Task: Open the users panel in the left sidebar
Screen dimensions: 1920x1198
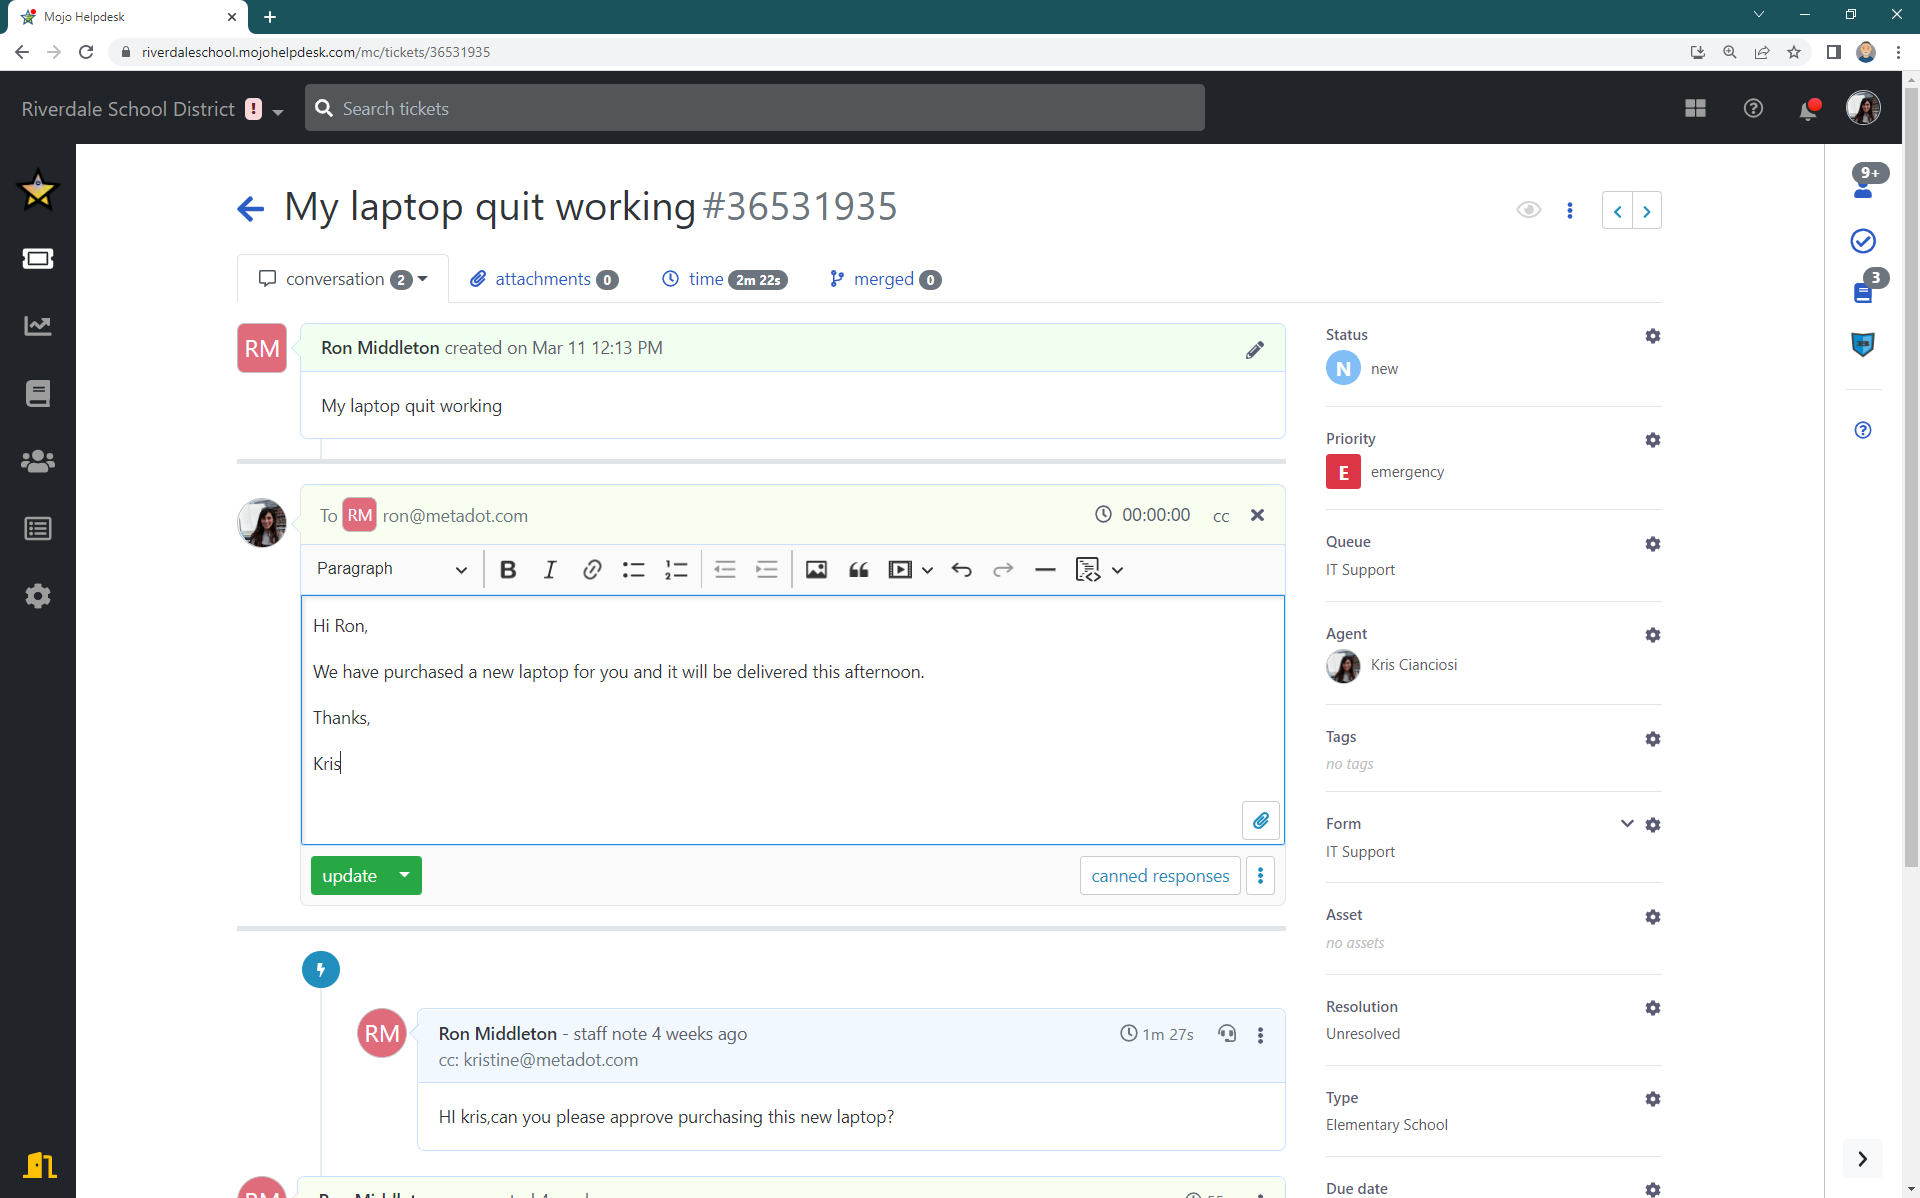Action: [x=38, y=461]
